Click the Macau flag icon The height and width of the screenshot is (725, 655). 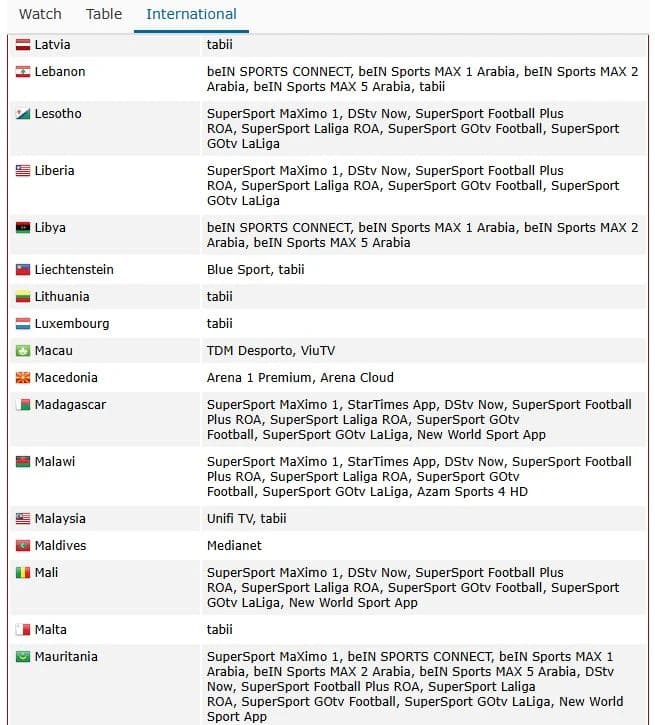[x=23, y=351]
